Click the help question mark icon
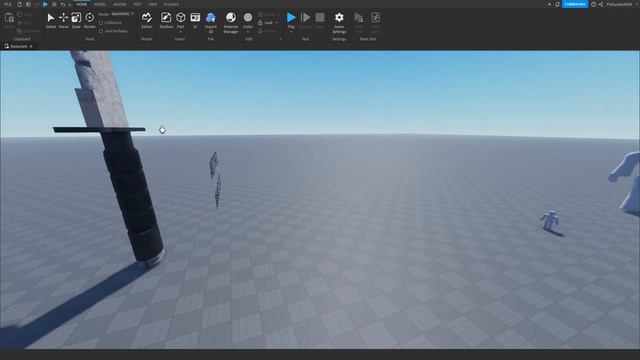The image size is (640, 360). point(593,4)
